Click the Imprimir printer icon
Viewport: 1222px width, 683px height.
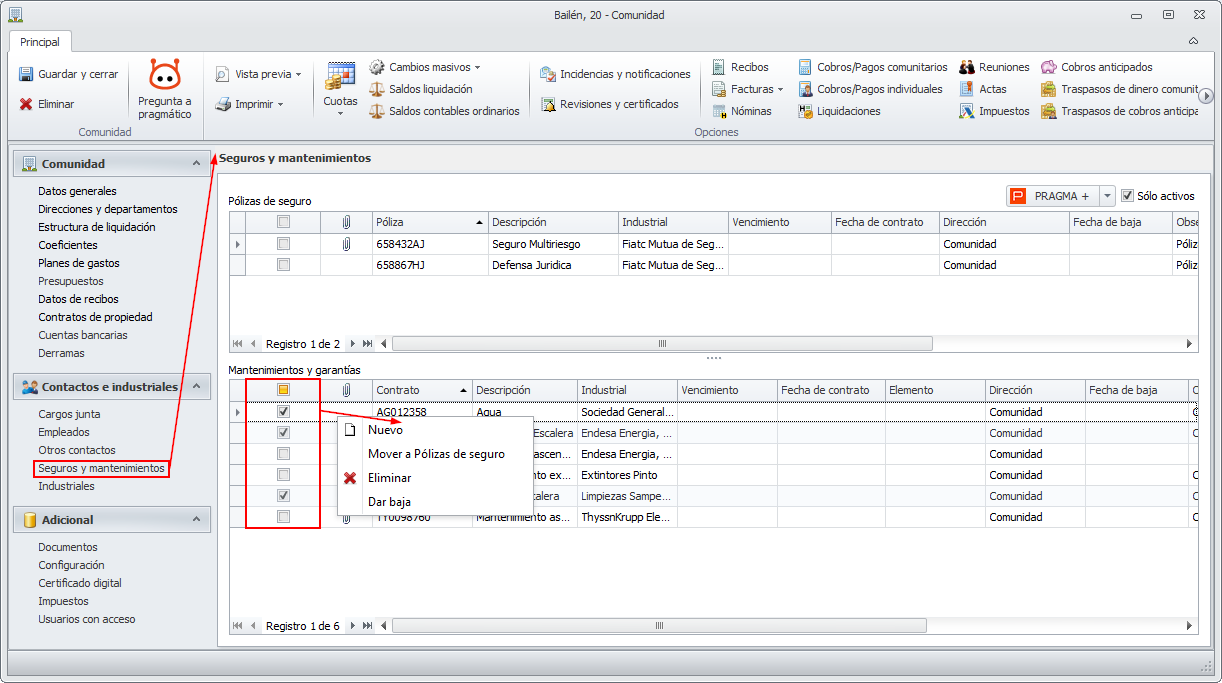click(x=223, y=104)
